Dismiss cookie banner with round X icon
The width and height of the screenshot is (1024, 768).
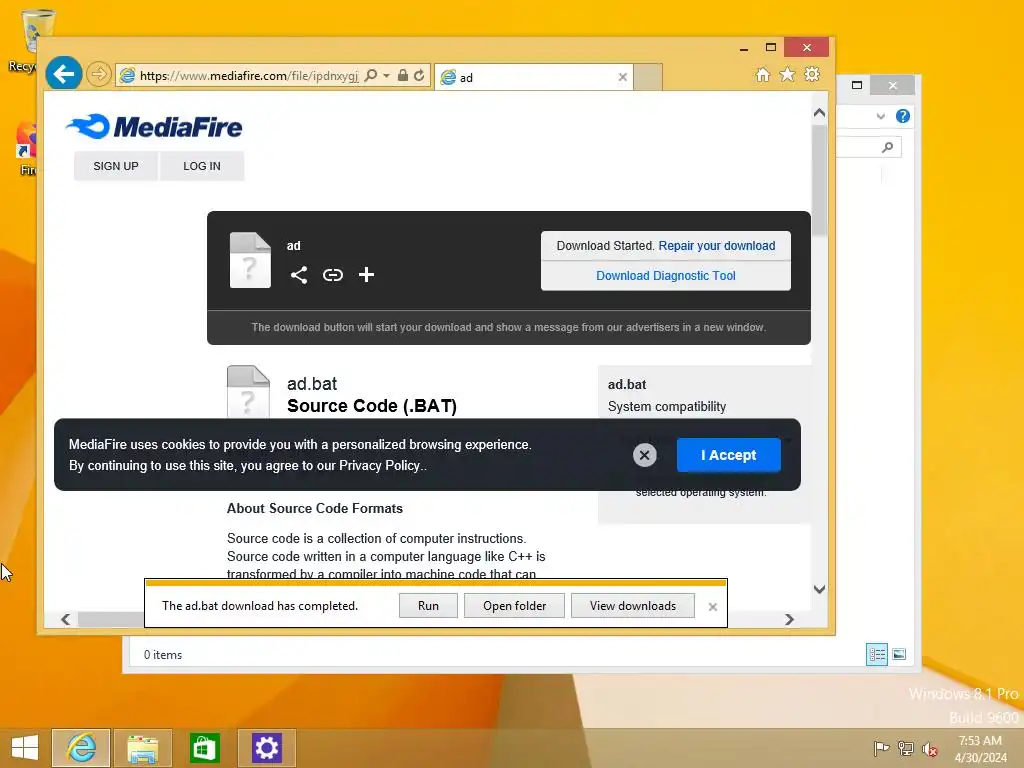coord(645,455)
